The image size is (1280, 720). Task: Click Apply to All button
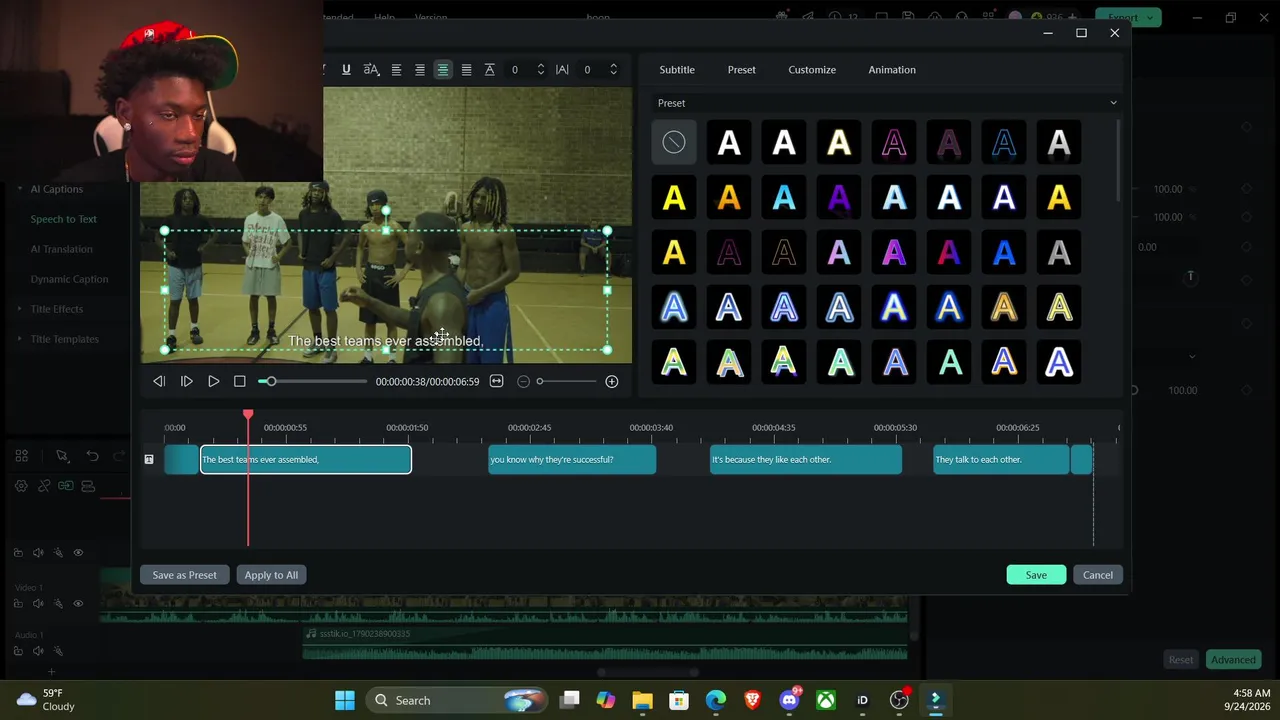(x=271, y=575)
